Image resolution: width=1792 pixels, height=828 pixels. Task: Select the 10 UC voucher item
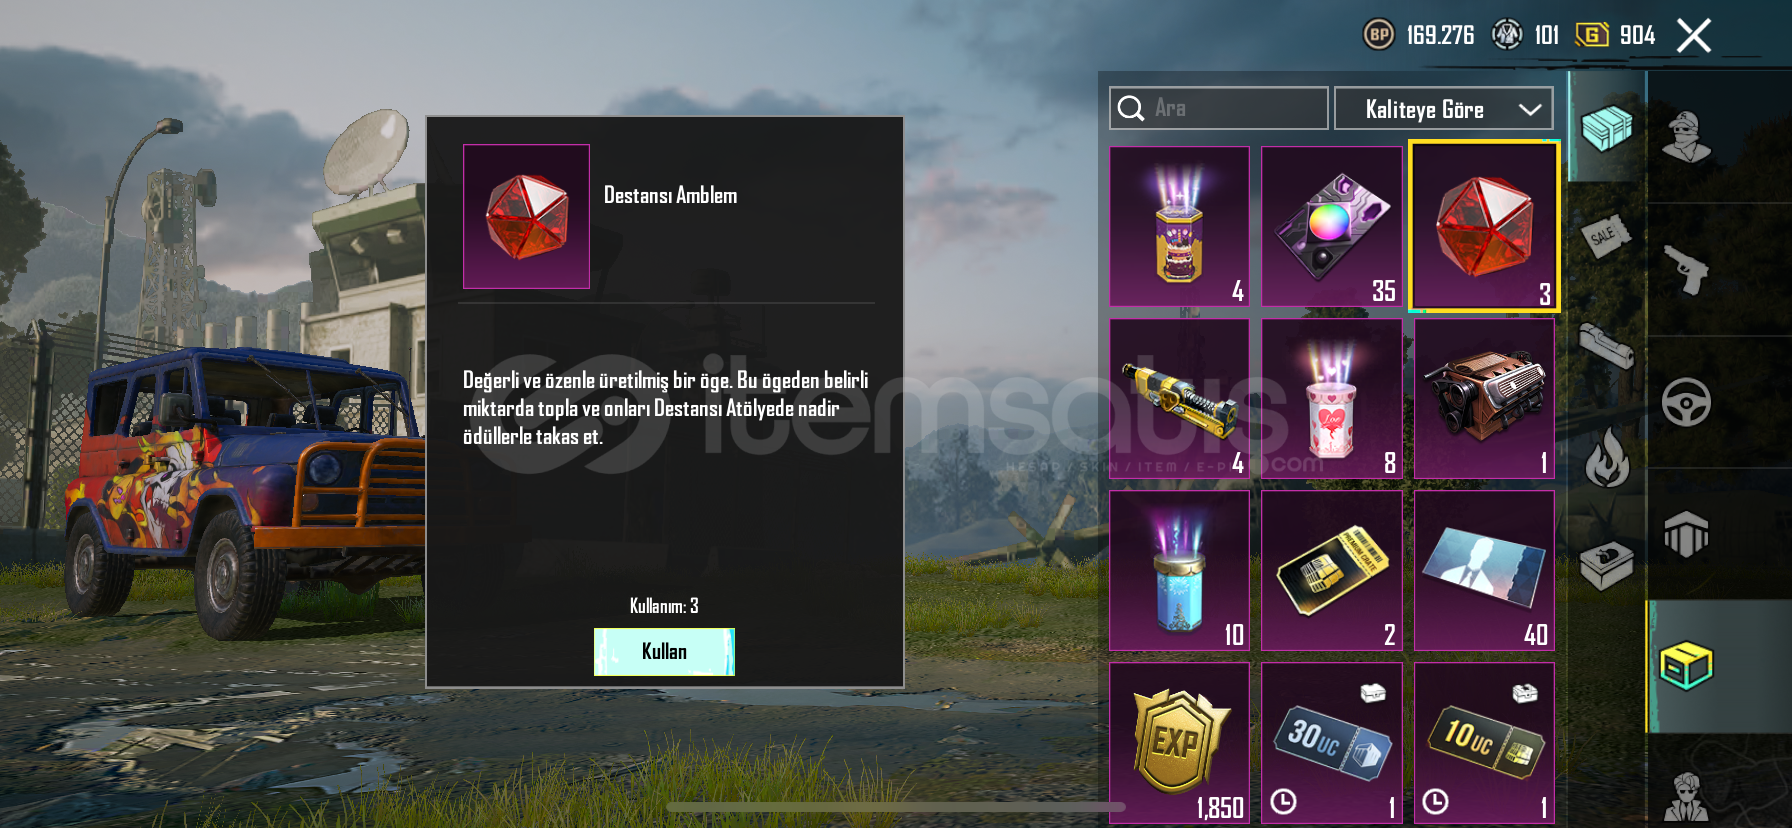(1485, 742)
